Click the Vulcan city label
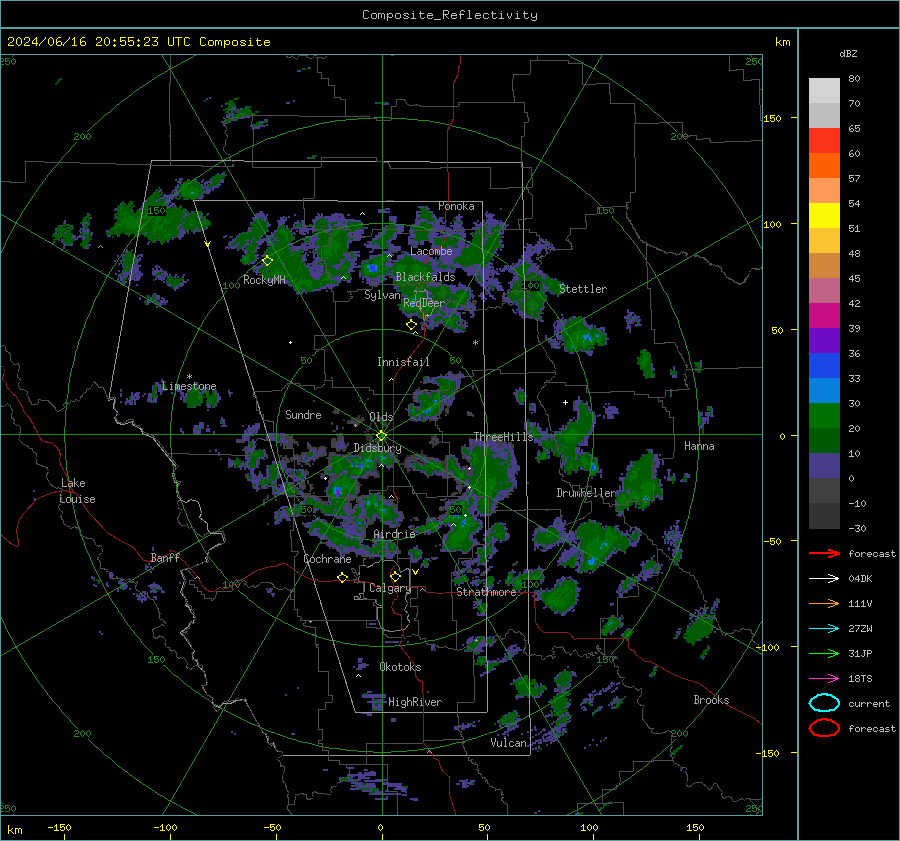The image size is (900, 841). tap(508, 743)
